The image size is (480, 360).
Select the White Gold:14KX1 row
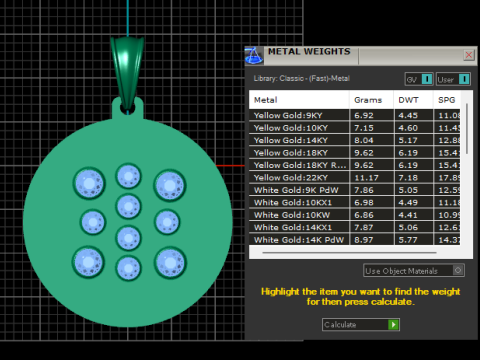(x=355, y=227)
